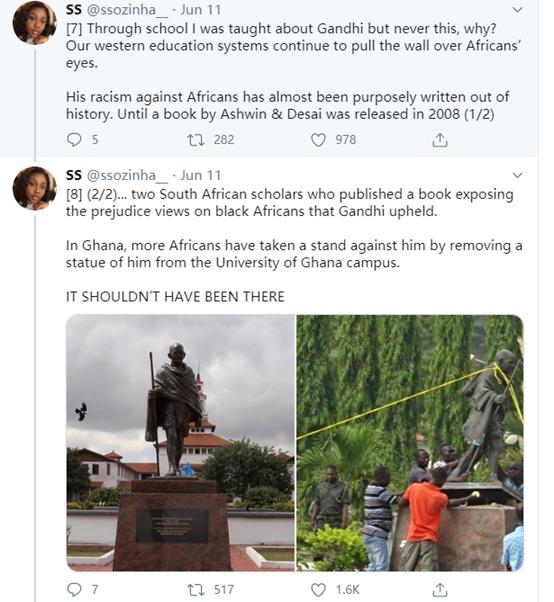Share the tweet about Ghana statue removal
This screenshot has width=554, height=602.
[440, 590]
